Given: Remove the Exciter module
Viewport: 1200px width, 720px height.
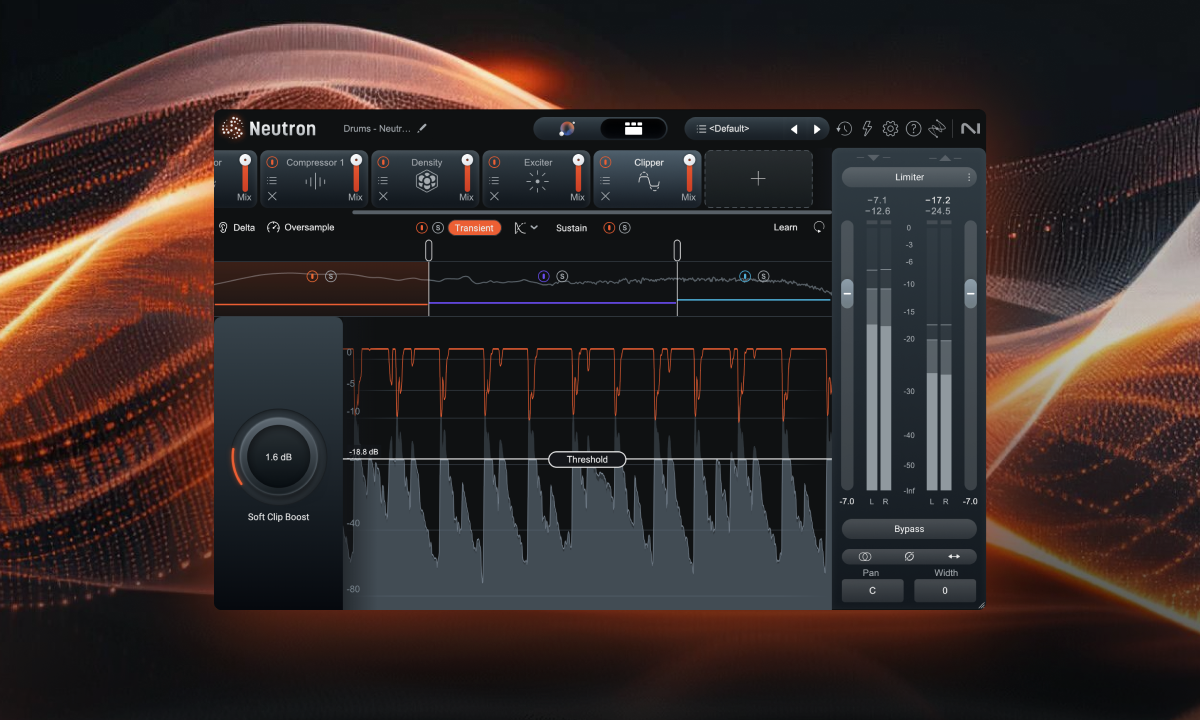Looking at the screenshot, I should click(x=494, y=197).
